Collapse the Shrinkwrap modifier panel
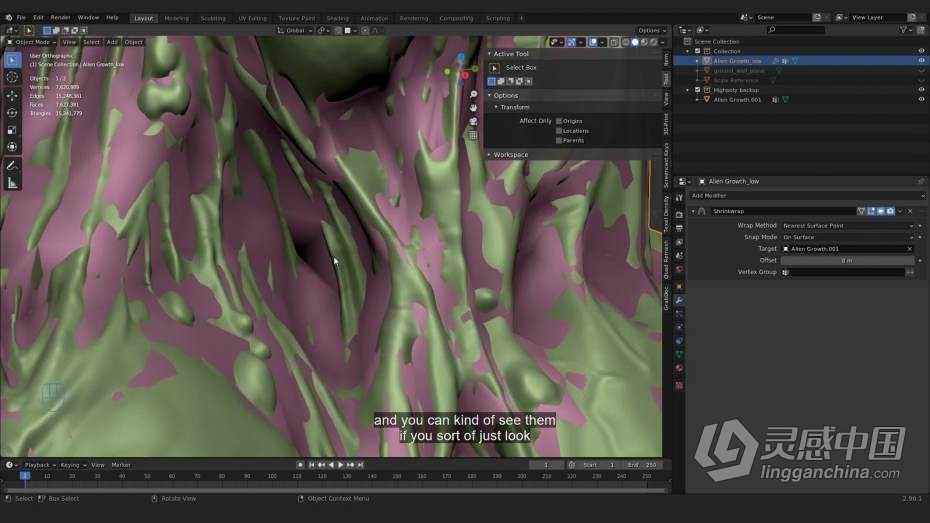 pos(693,211)
